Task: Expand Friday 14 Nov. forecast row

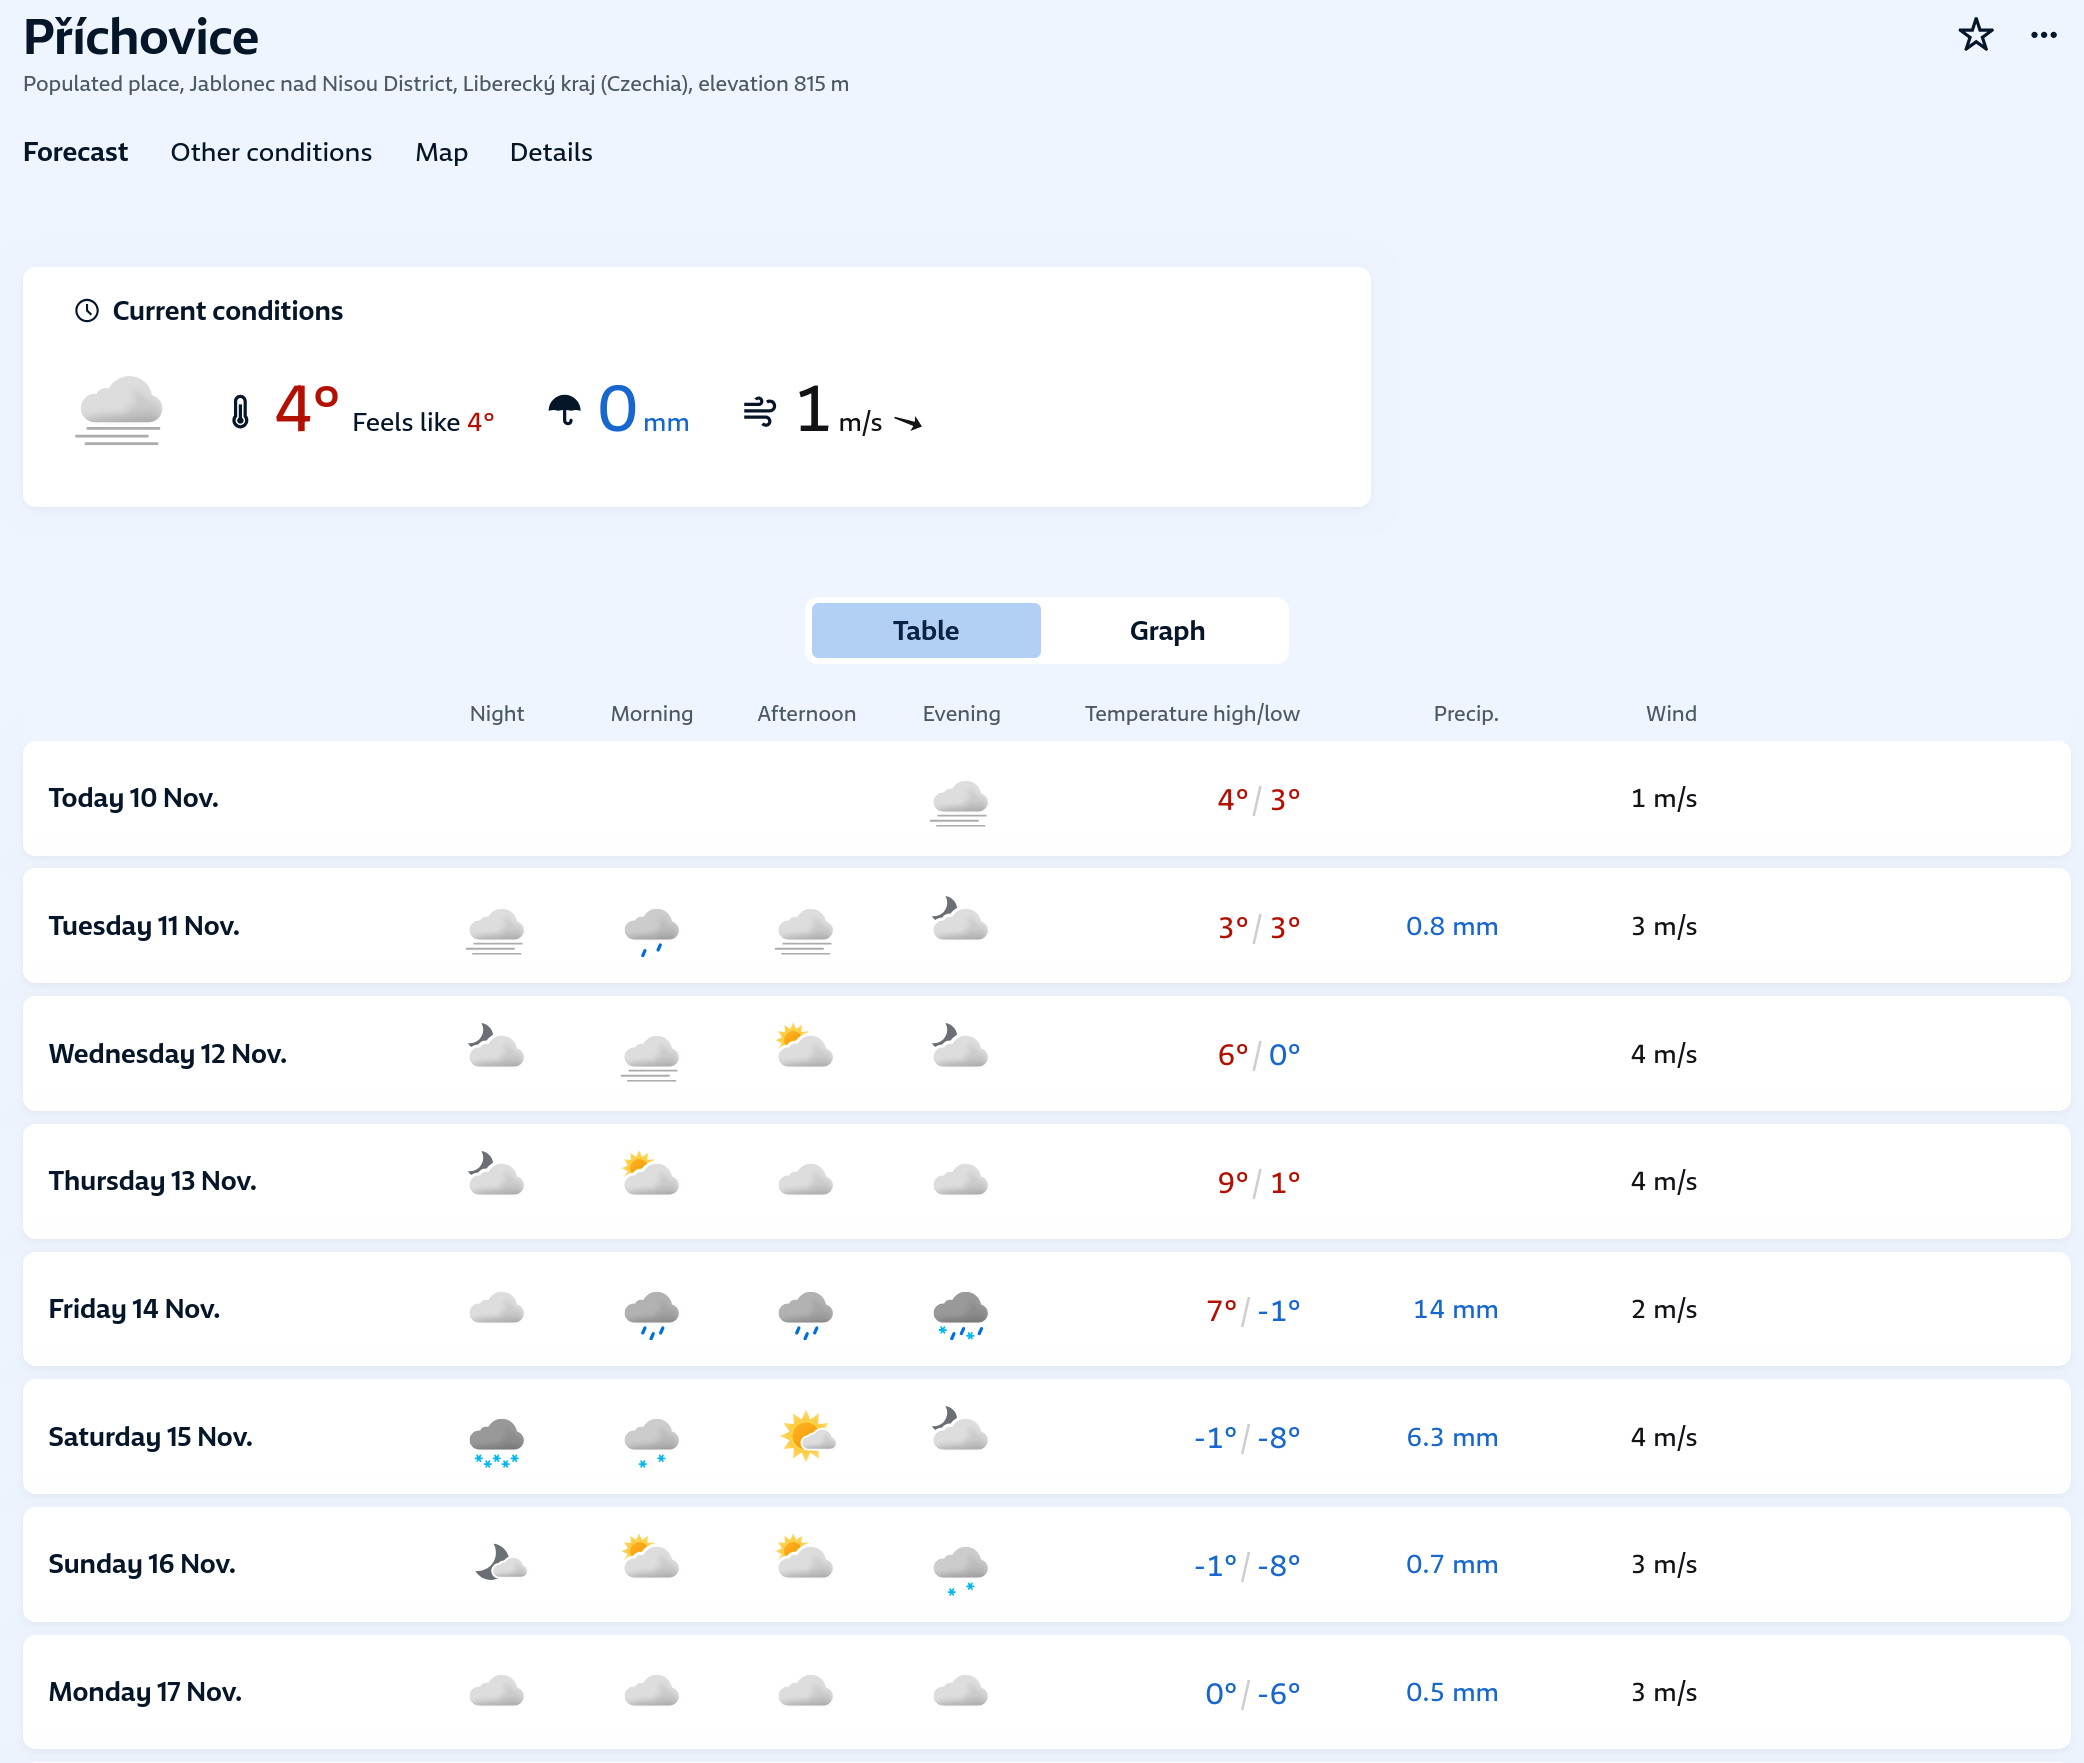Action: point(135,1309)
